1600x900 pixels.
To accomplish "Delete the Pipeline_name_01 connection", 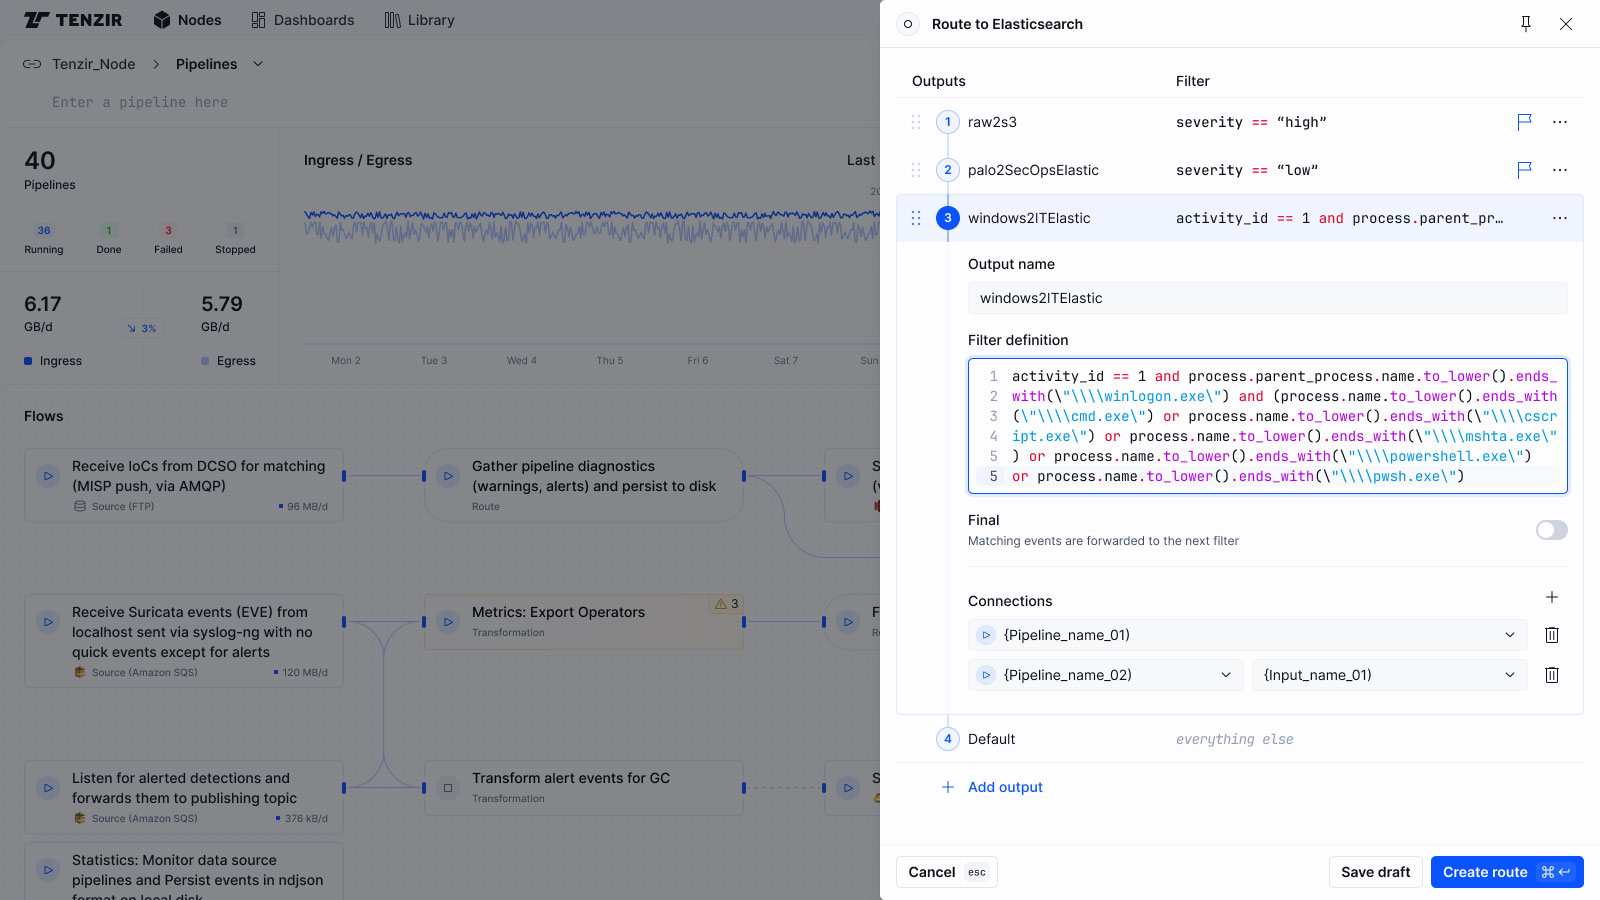I will point(1551,635).
